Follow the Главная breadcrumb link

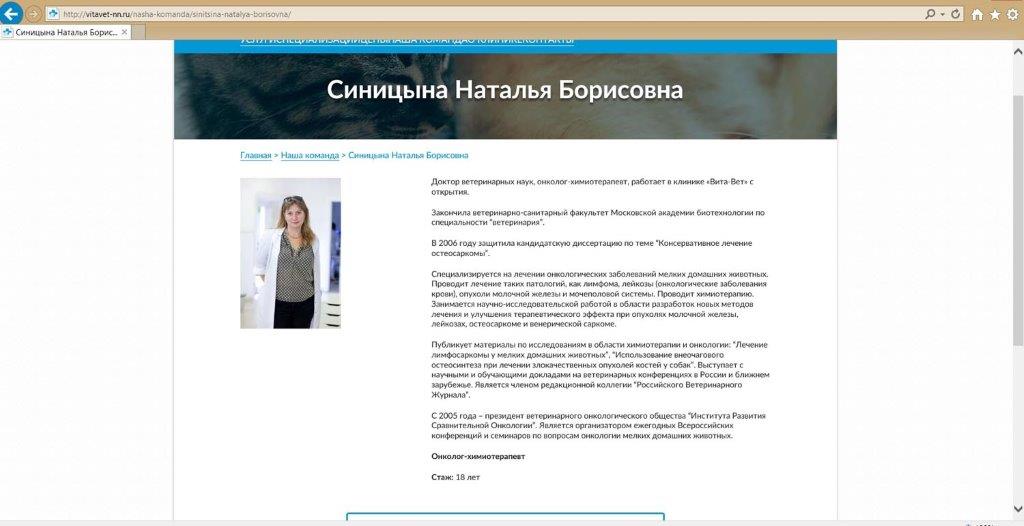pos(255,156)
